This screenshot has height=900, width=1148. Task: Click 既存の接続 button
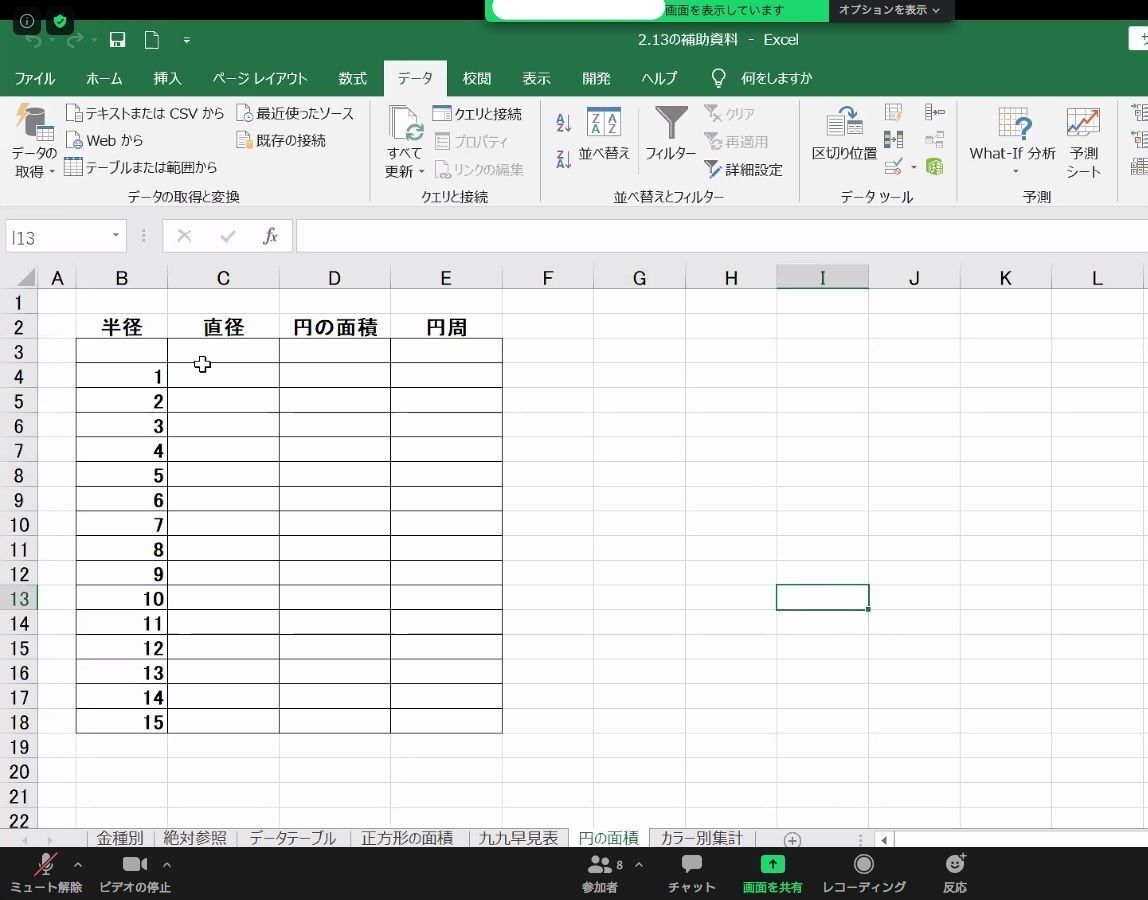[281, 140]
